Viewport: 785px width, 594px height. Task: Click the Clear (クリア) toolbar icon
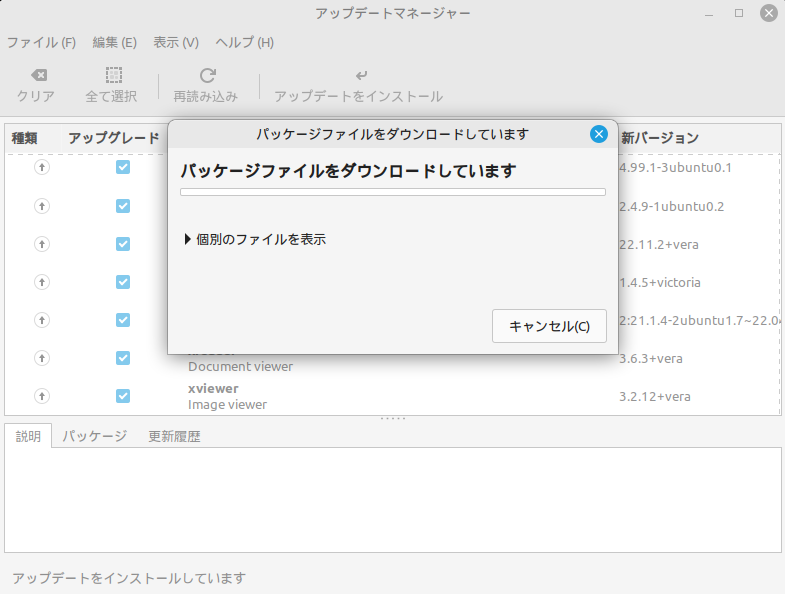point(39,75)
